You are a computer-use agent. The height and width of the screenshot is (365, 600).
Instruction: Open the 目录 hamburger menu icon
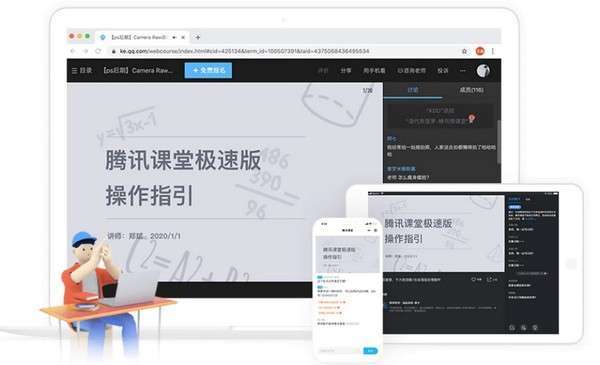point(75,70)
